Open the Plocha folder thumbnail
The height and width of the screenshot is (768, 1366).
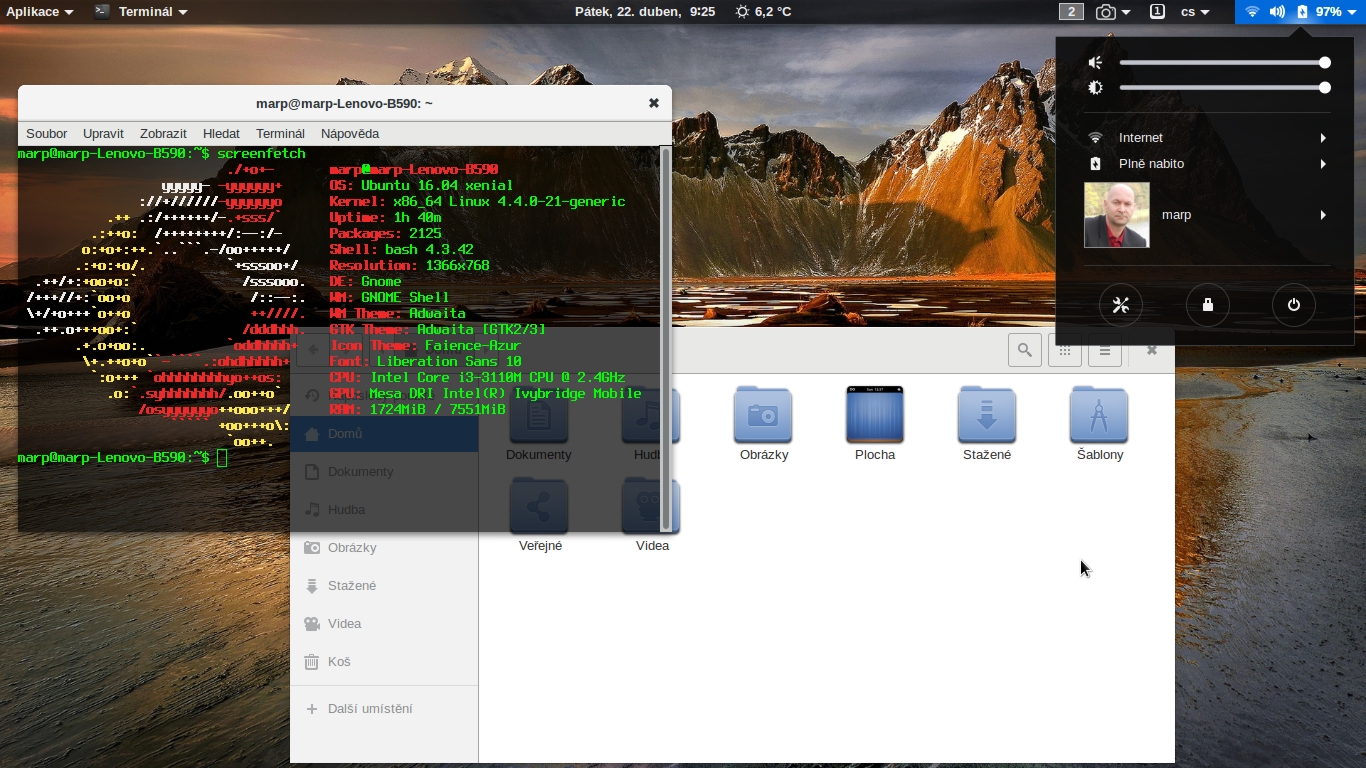(x=875, y=414)
